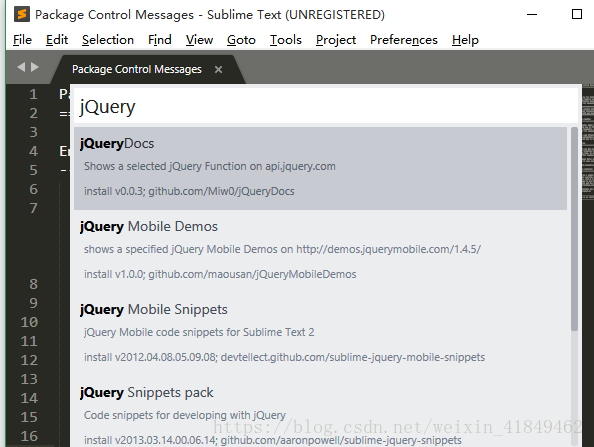
Task: Open the Preferences menu
Action: (404, 40)
